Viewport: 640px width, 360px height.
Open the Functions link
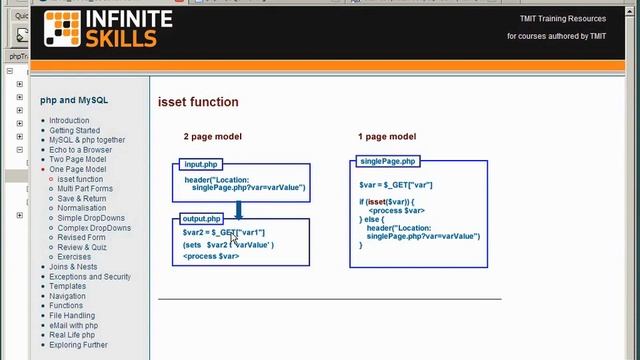coord(66,305)
